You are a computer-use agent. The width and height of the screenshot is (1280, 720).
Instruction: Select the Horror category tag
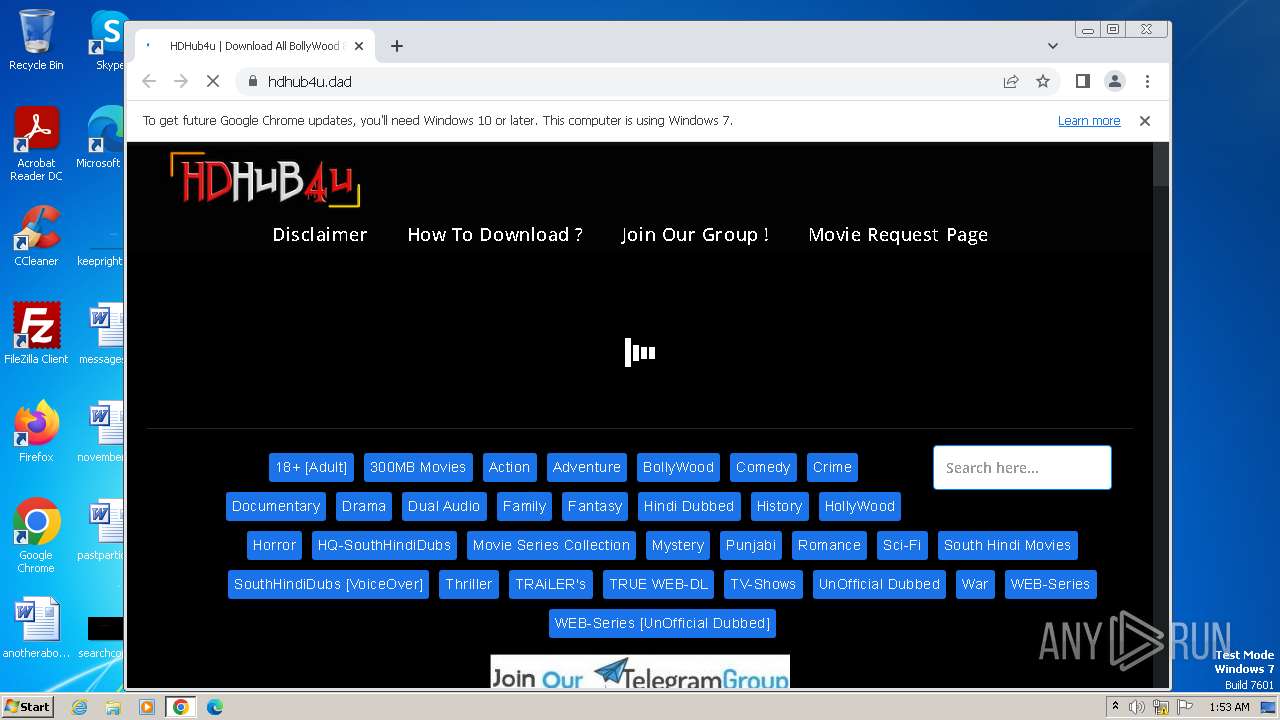[274, 545]
